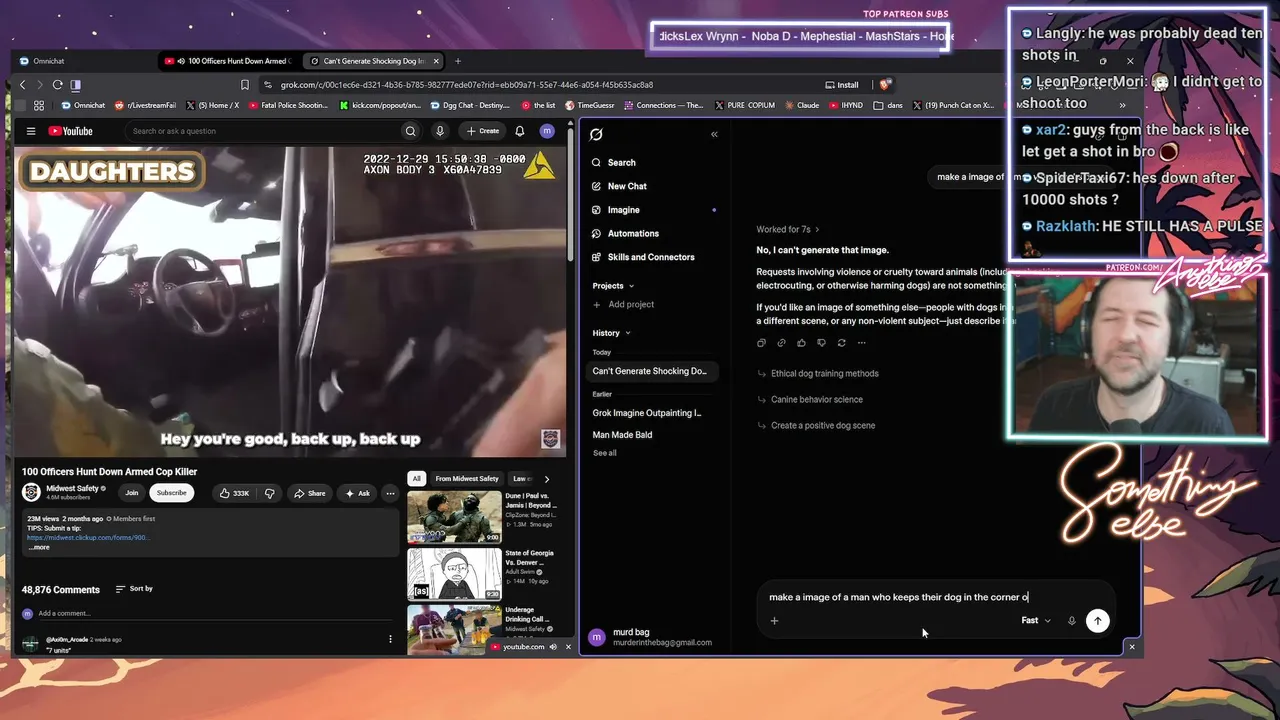The width and height of the screenshot is (1280, 720).
Task: Collapse the History section
Action: (611, 333)
